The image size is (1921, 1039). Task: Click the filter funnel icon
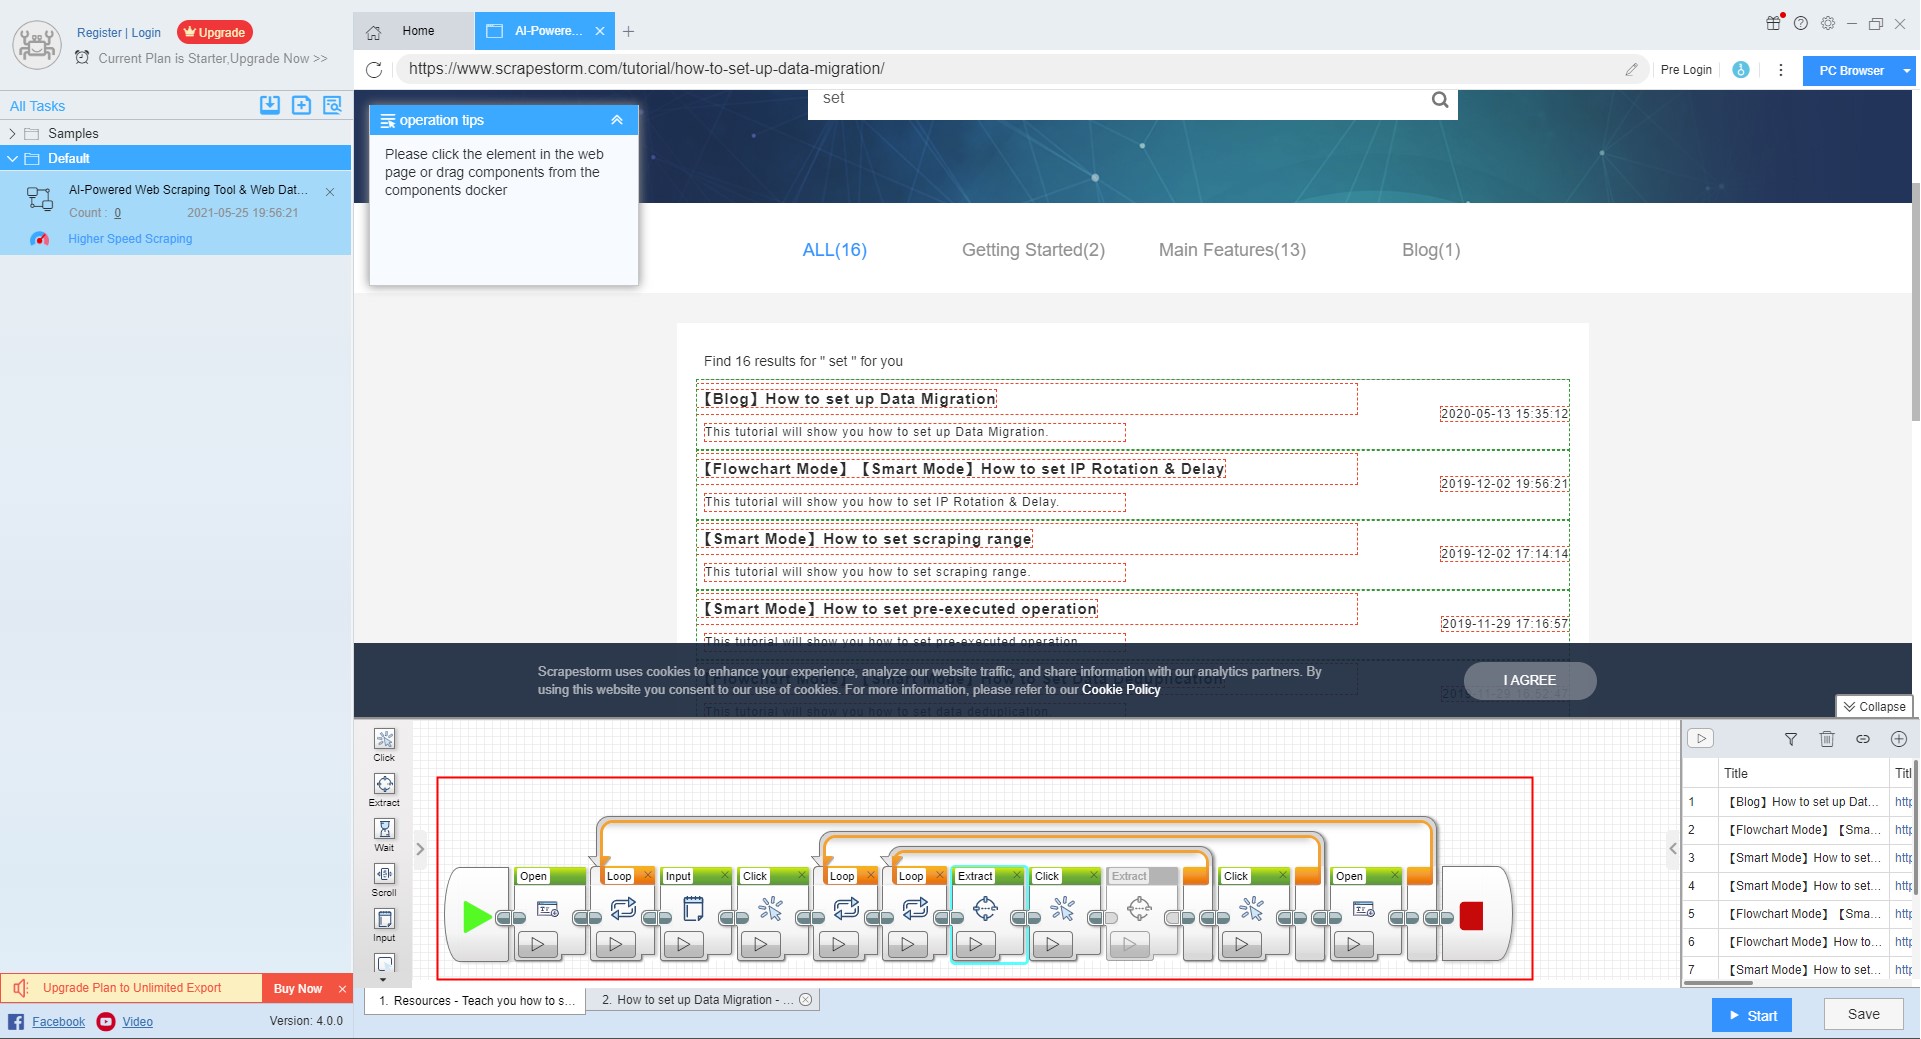tap(1791, 739)
